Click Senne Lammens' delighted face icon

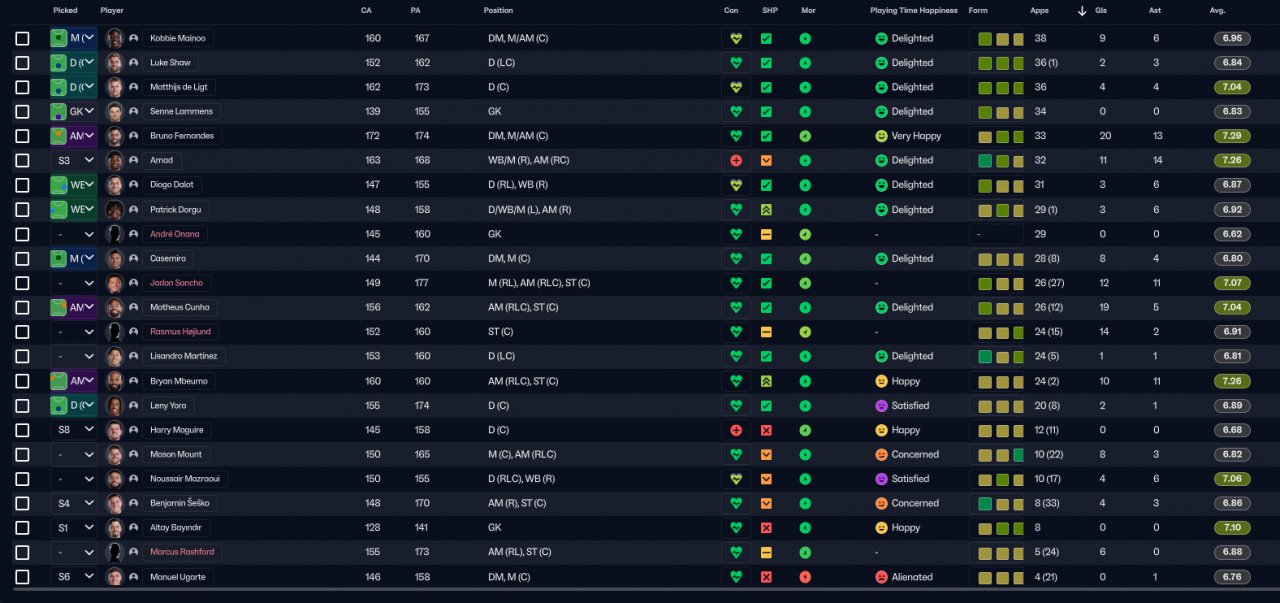pyautogui.click(x=881, y=111)
